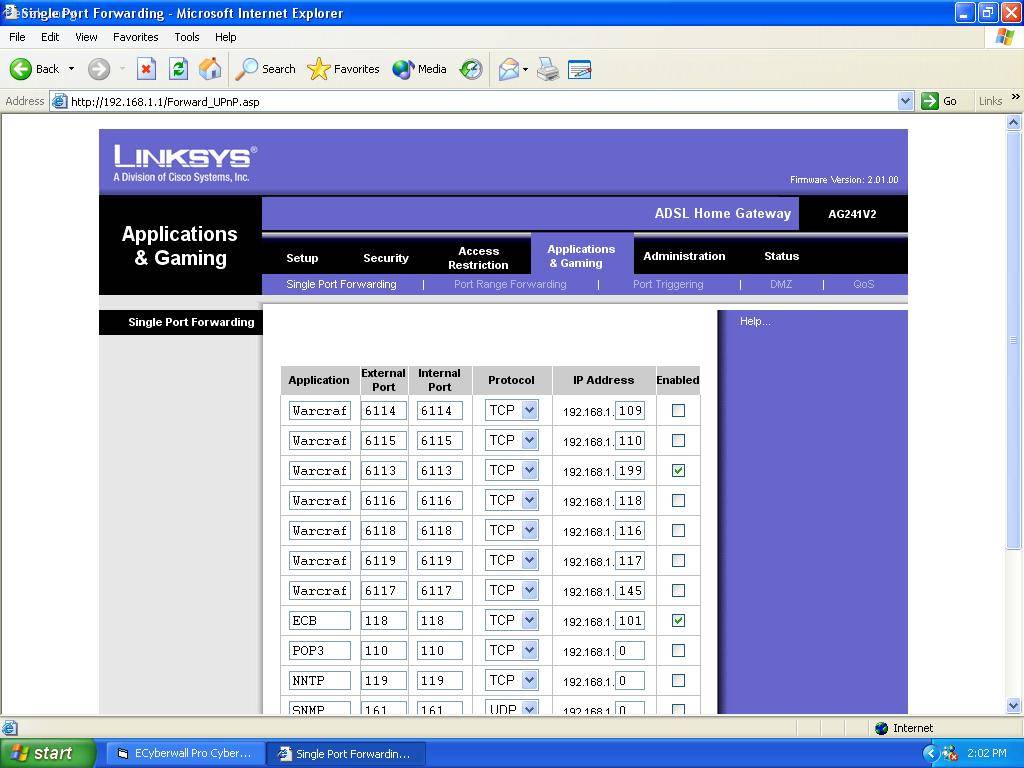Viewport: 1024px width, 768px height.
Task: Open protocol dropdown for ECB row
Action: [512, 620]
